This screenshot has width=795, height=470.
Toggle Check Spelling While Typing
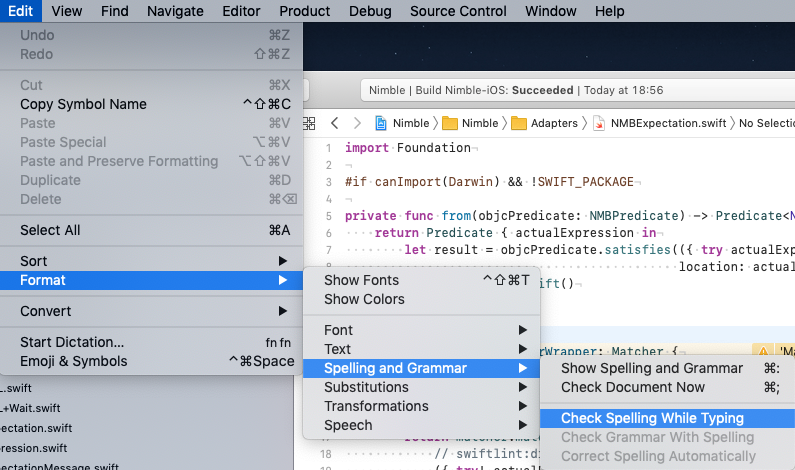point(652,418)
